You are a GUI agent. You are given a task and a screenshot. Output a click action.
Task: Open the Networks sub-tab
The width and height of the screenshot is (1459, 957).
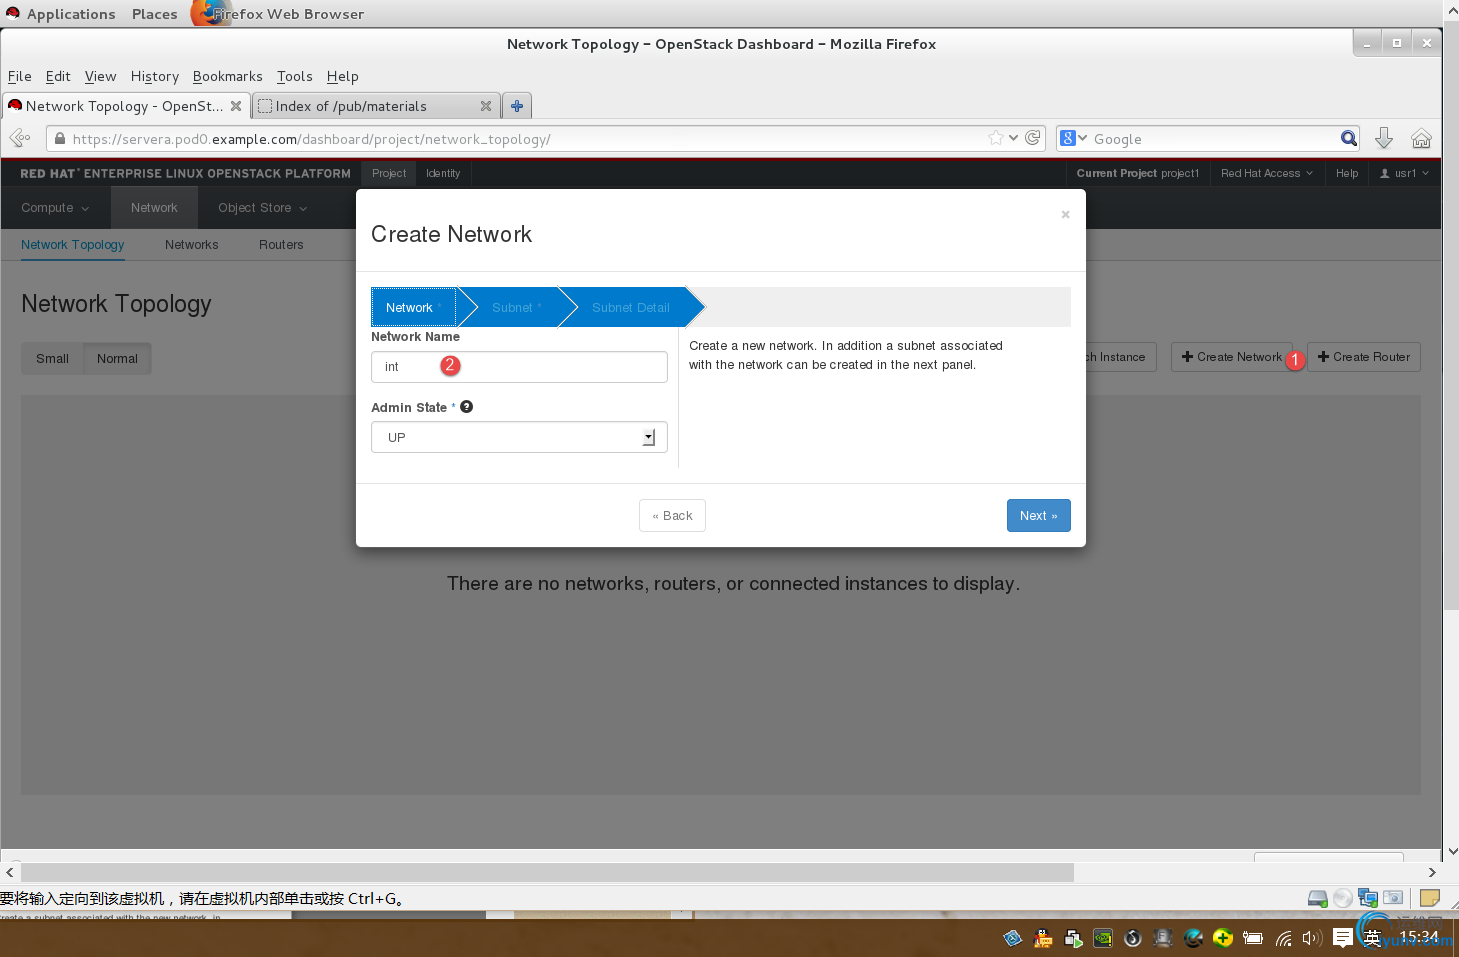click(191, 245)
